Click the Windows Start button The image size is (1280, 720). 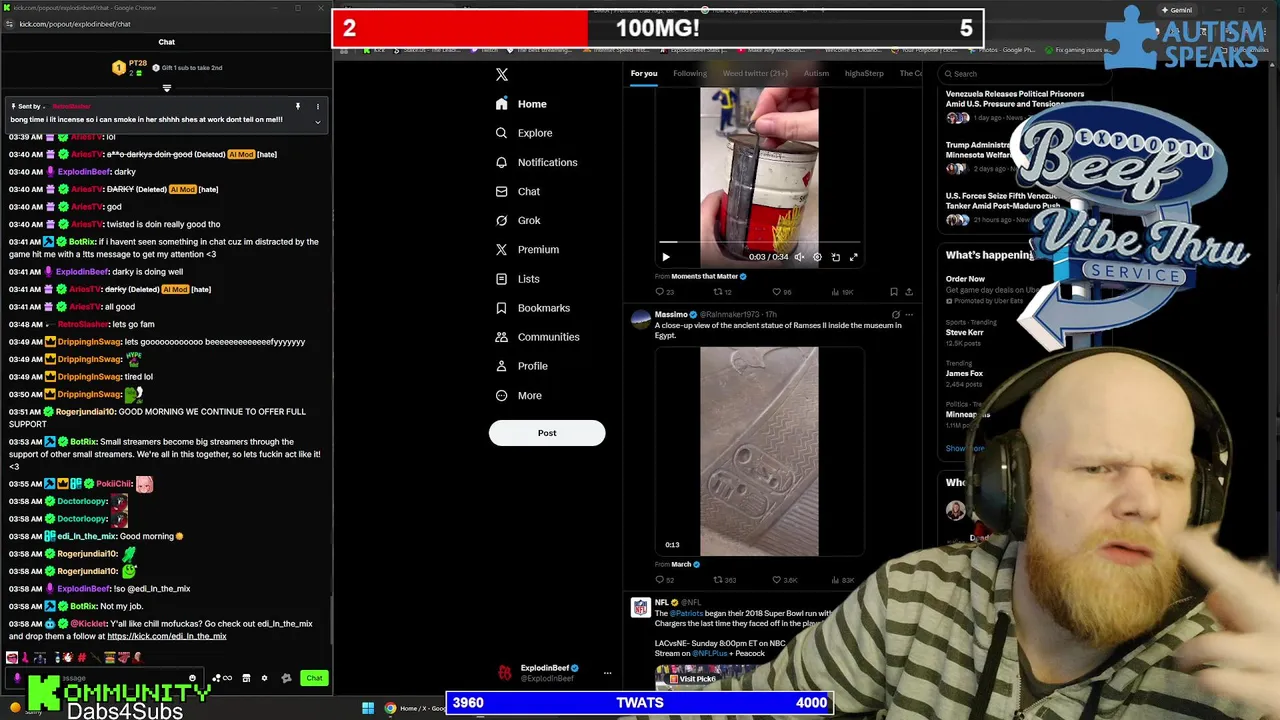(x=368, y=708)
